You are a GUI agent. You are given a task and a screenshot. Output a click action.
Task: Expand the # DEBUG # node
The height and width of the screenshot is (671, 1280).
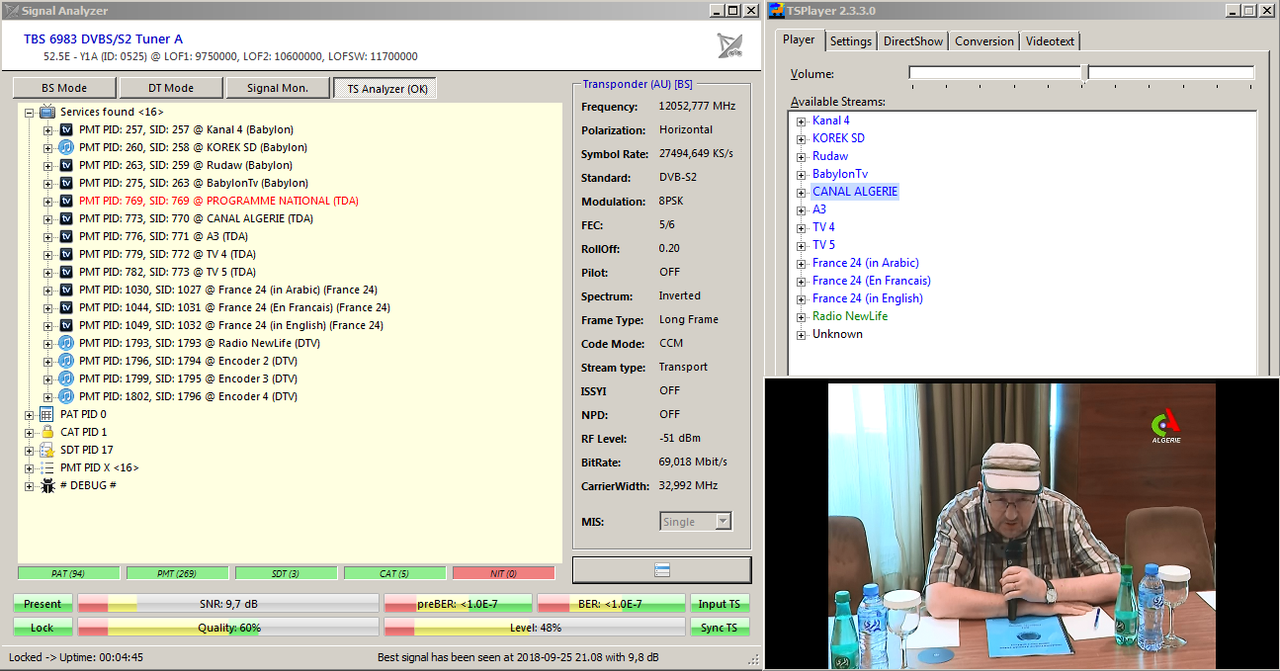coord(29,486)
